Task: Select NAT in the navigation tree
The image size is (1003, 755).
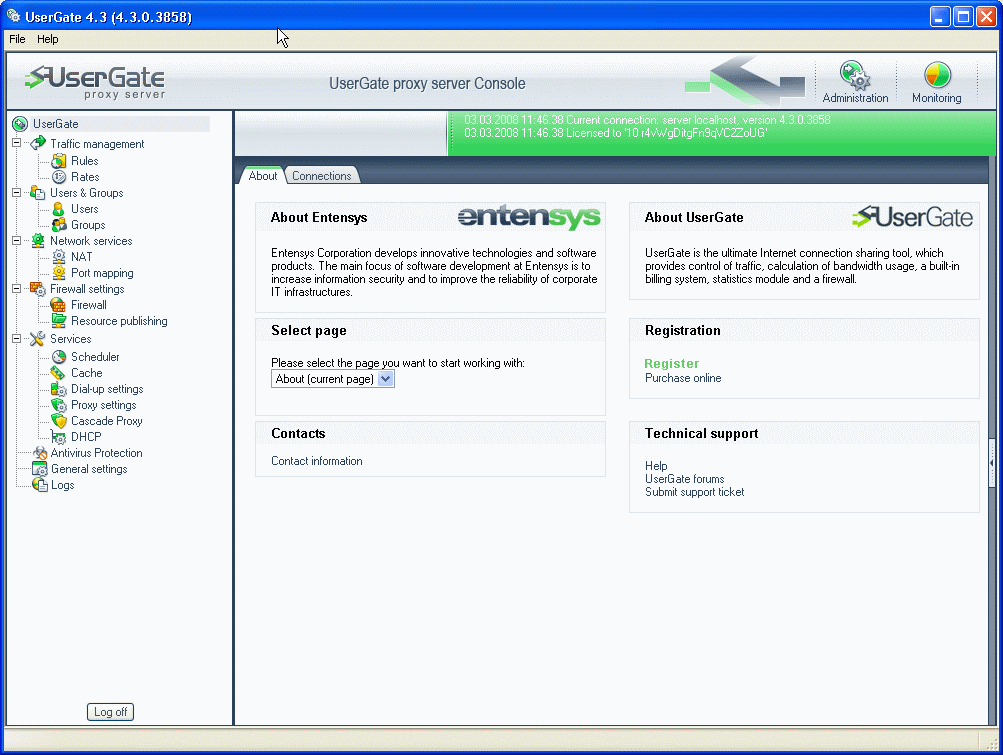Action: [81, 257]
